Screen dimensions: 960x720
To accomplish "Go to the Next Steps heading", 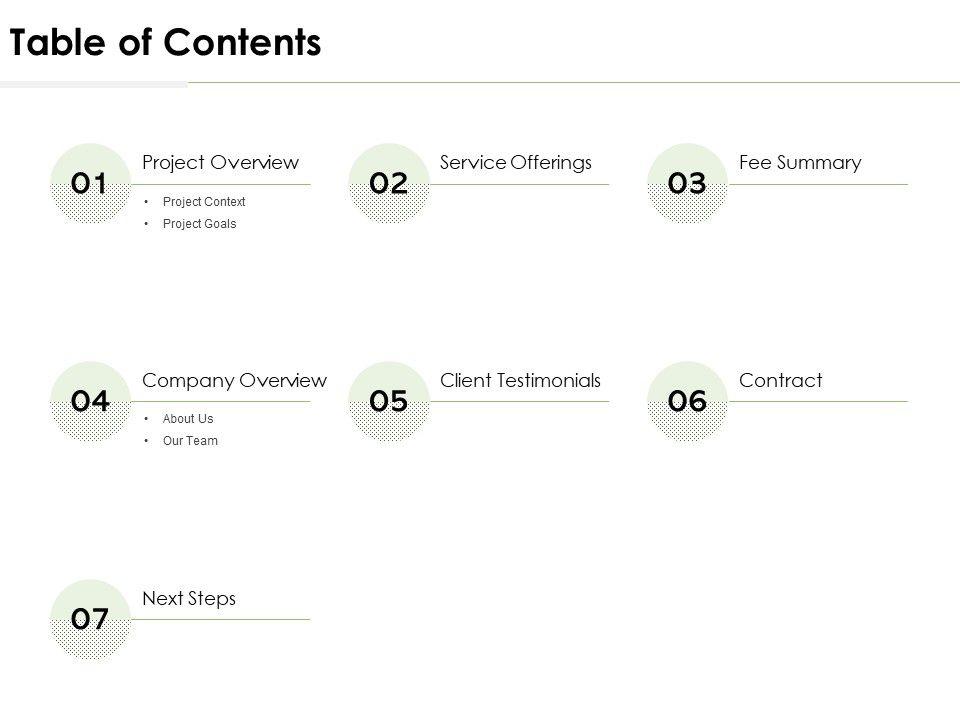I will (189, 599).
